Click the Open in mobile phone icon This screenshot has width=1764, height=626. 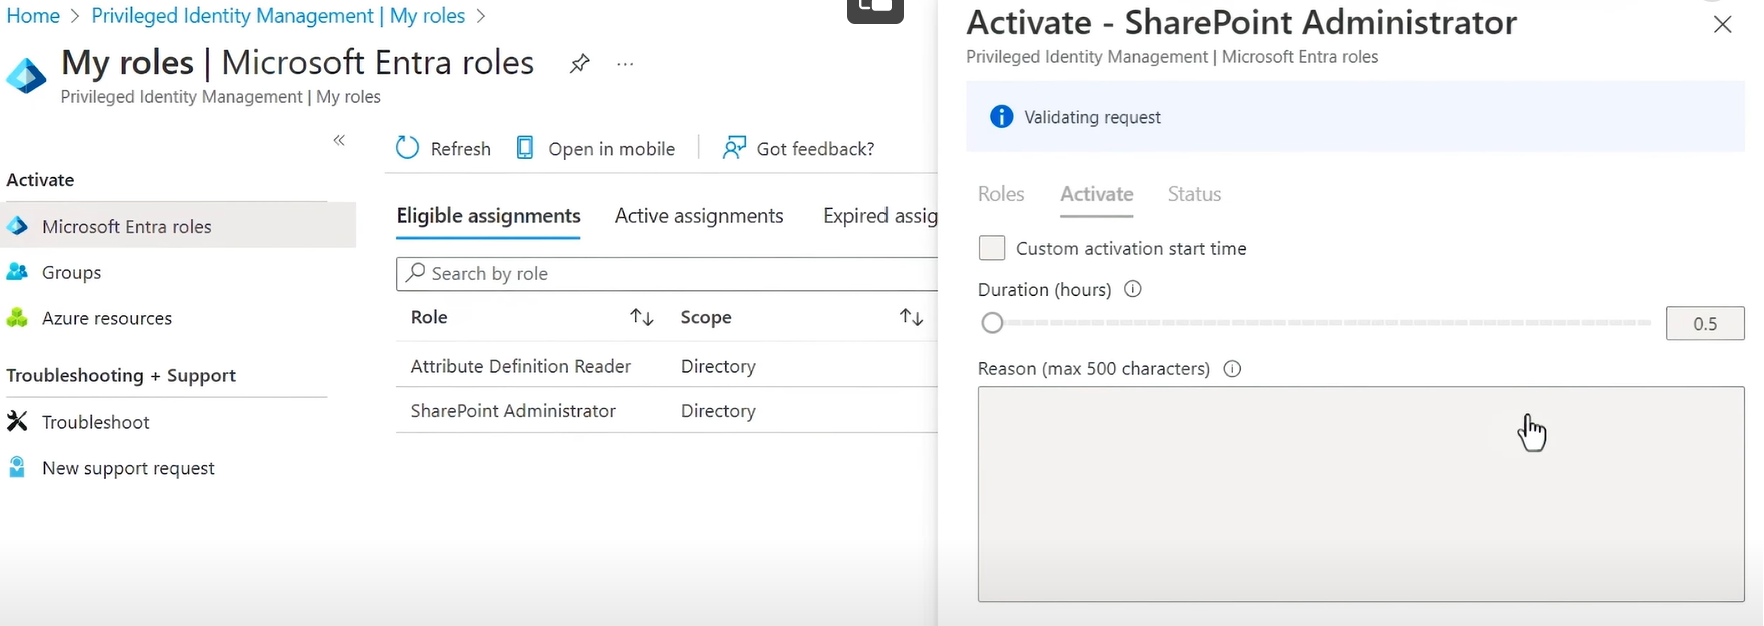pyautogui.click(x=525, y=148)
